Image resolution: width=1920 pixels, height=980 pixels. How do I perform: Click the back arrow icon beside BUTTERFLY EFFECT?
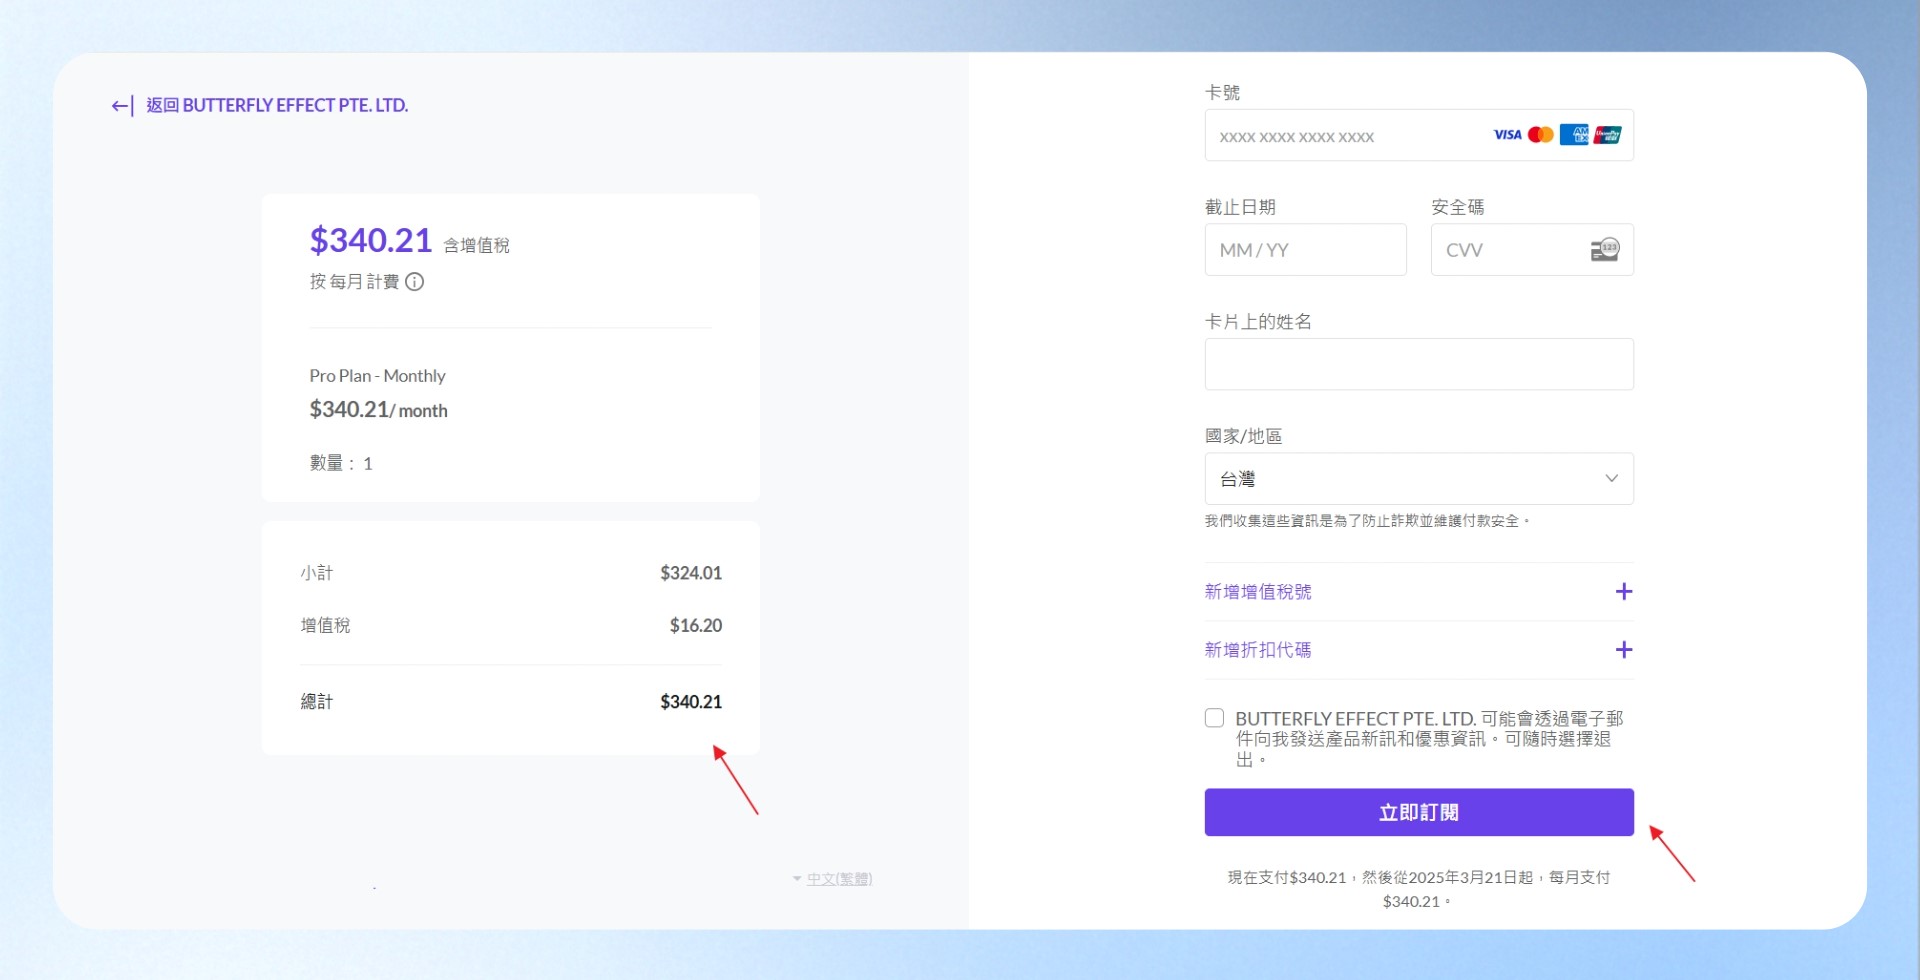[122, 106]
